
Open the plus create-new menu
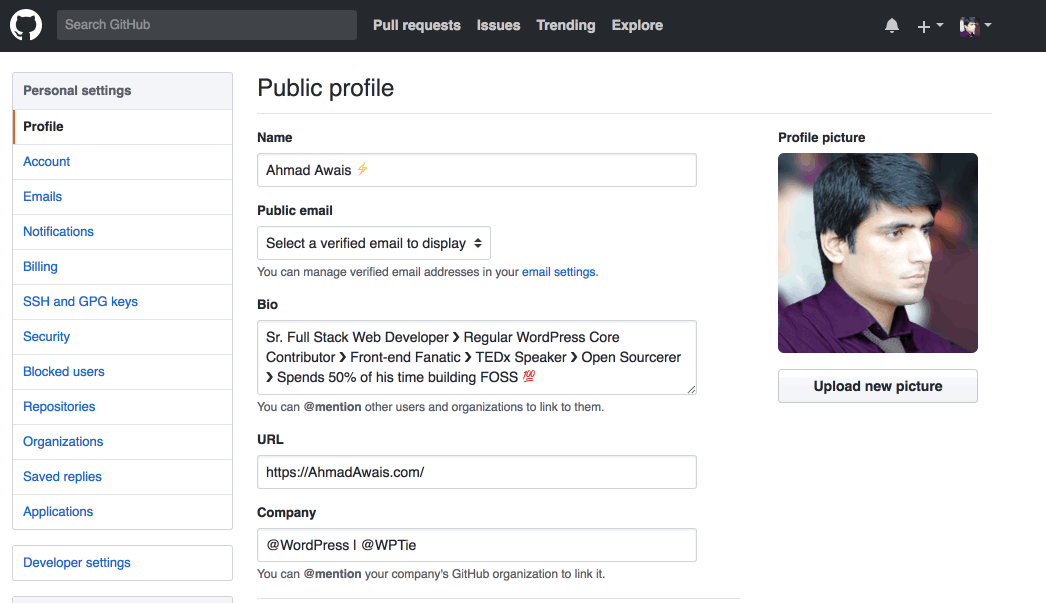pos(929,26)
